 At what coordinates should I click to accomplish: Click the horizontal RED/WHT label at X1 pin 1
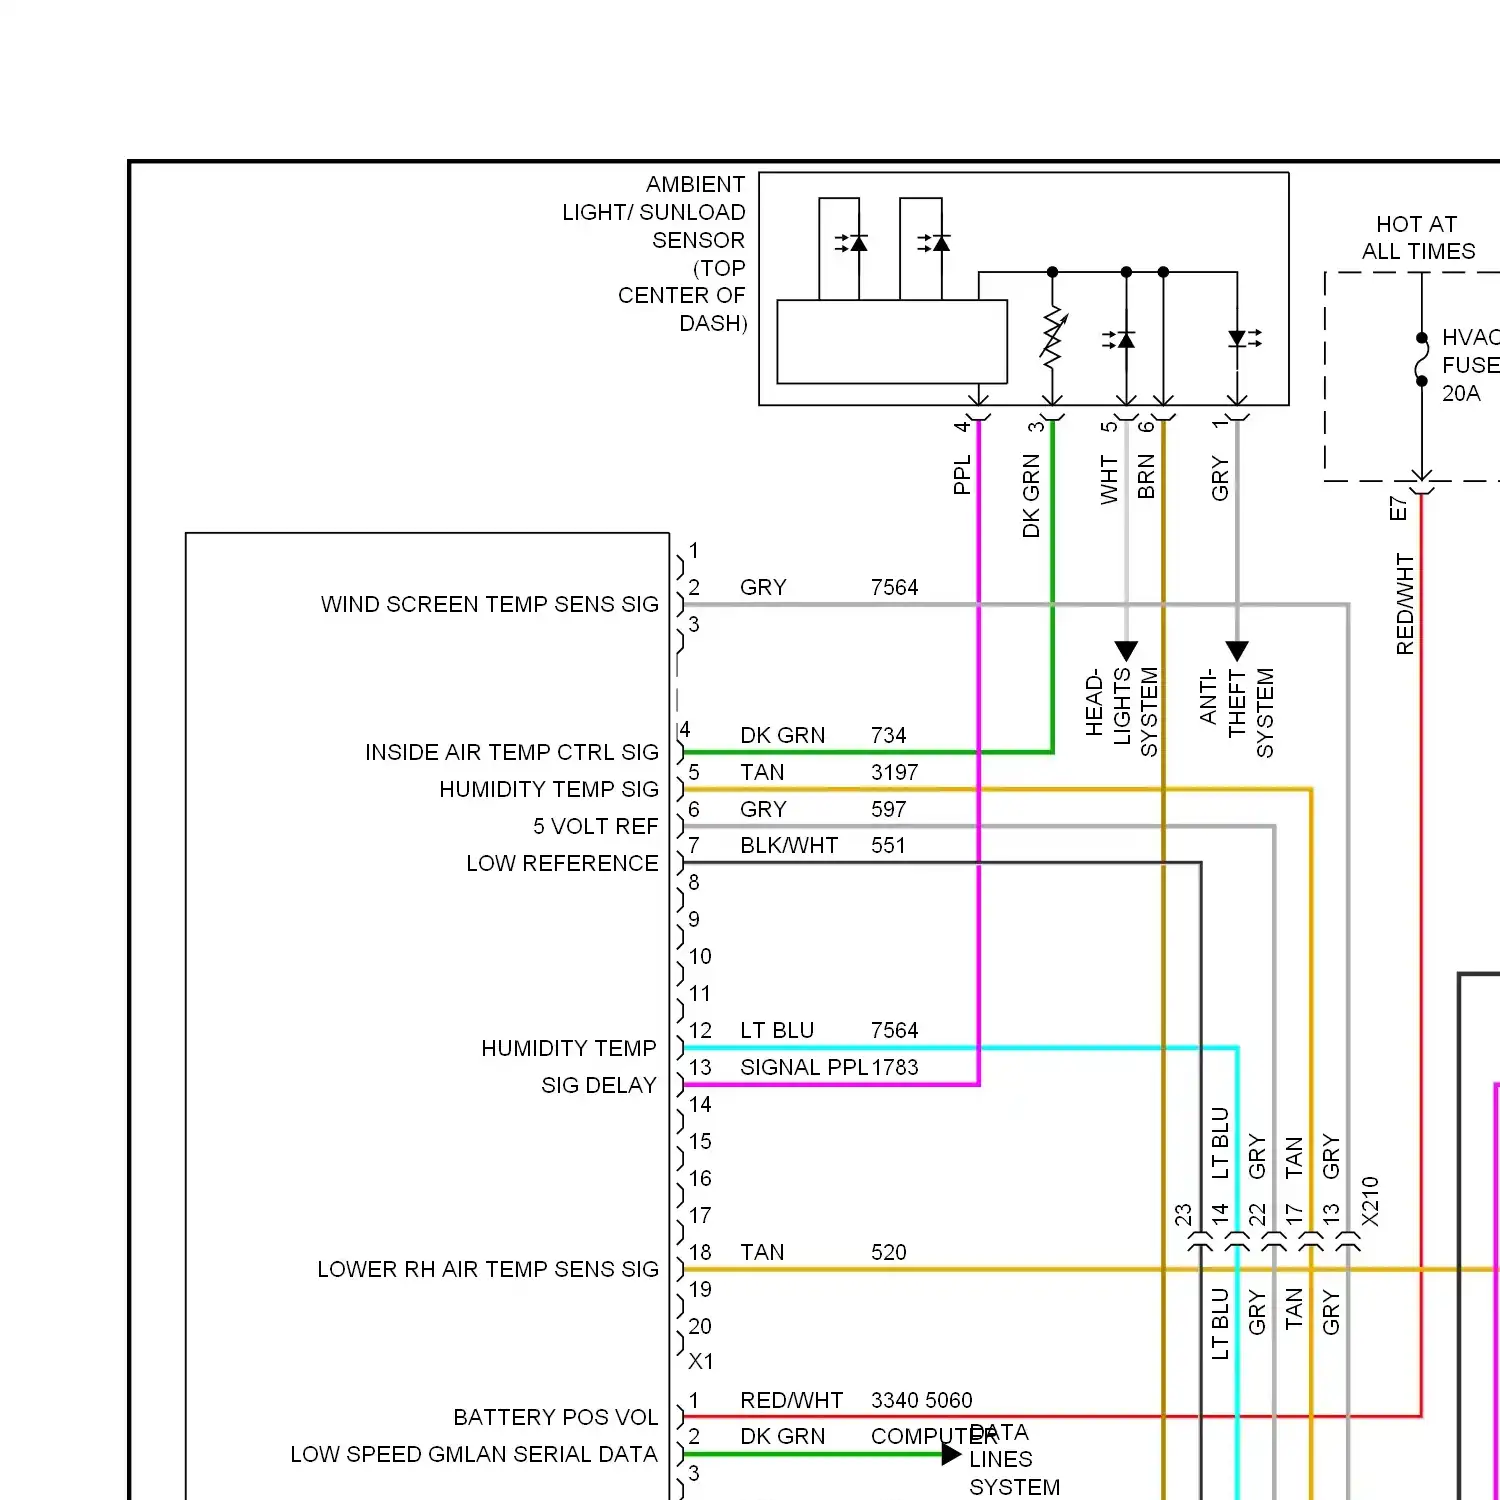pyautogui.click(x=792, y=1400)
